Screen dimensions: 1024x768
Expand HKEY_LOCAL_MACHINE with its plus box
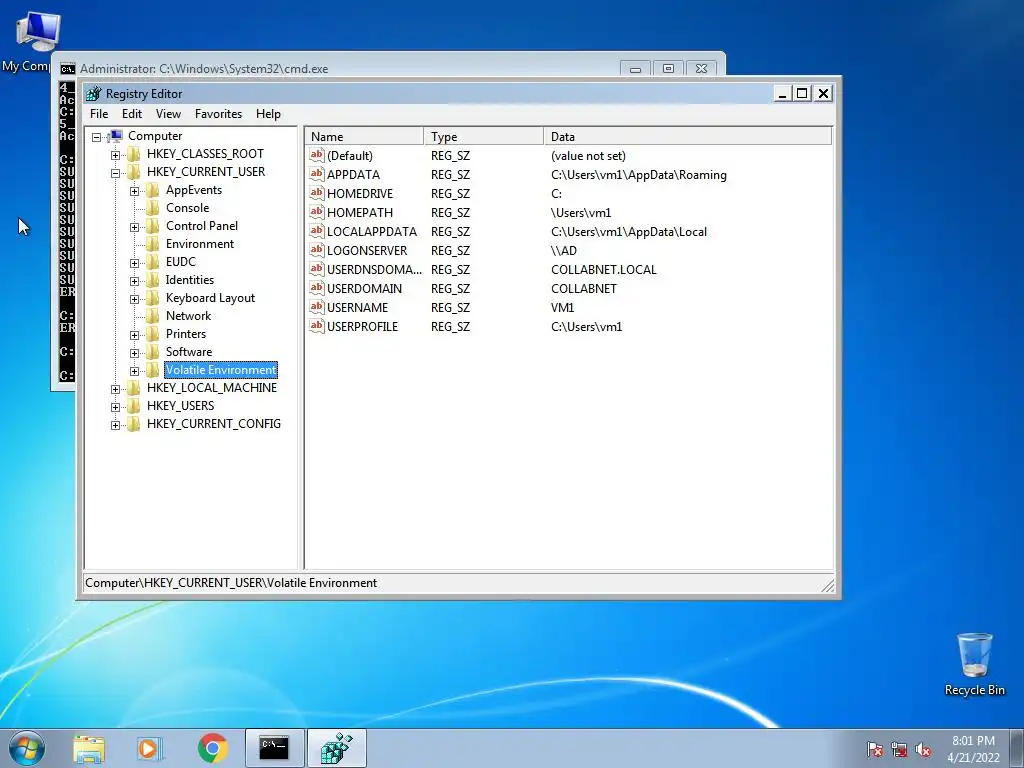coord(116,389)
